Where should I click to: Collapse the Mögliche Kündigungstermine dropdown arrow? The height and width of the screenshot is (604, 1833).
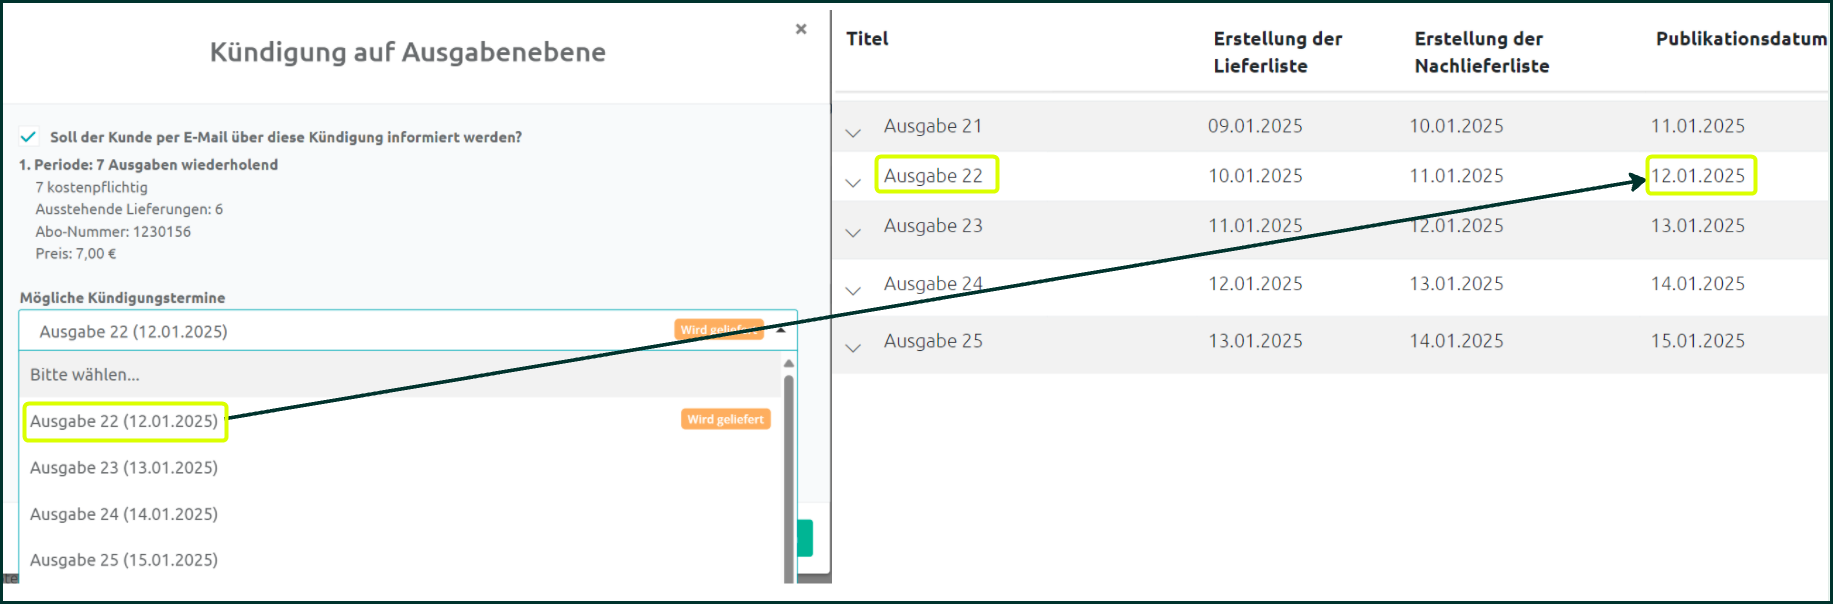pos(781,330)
